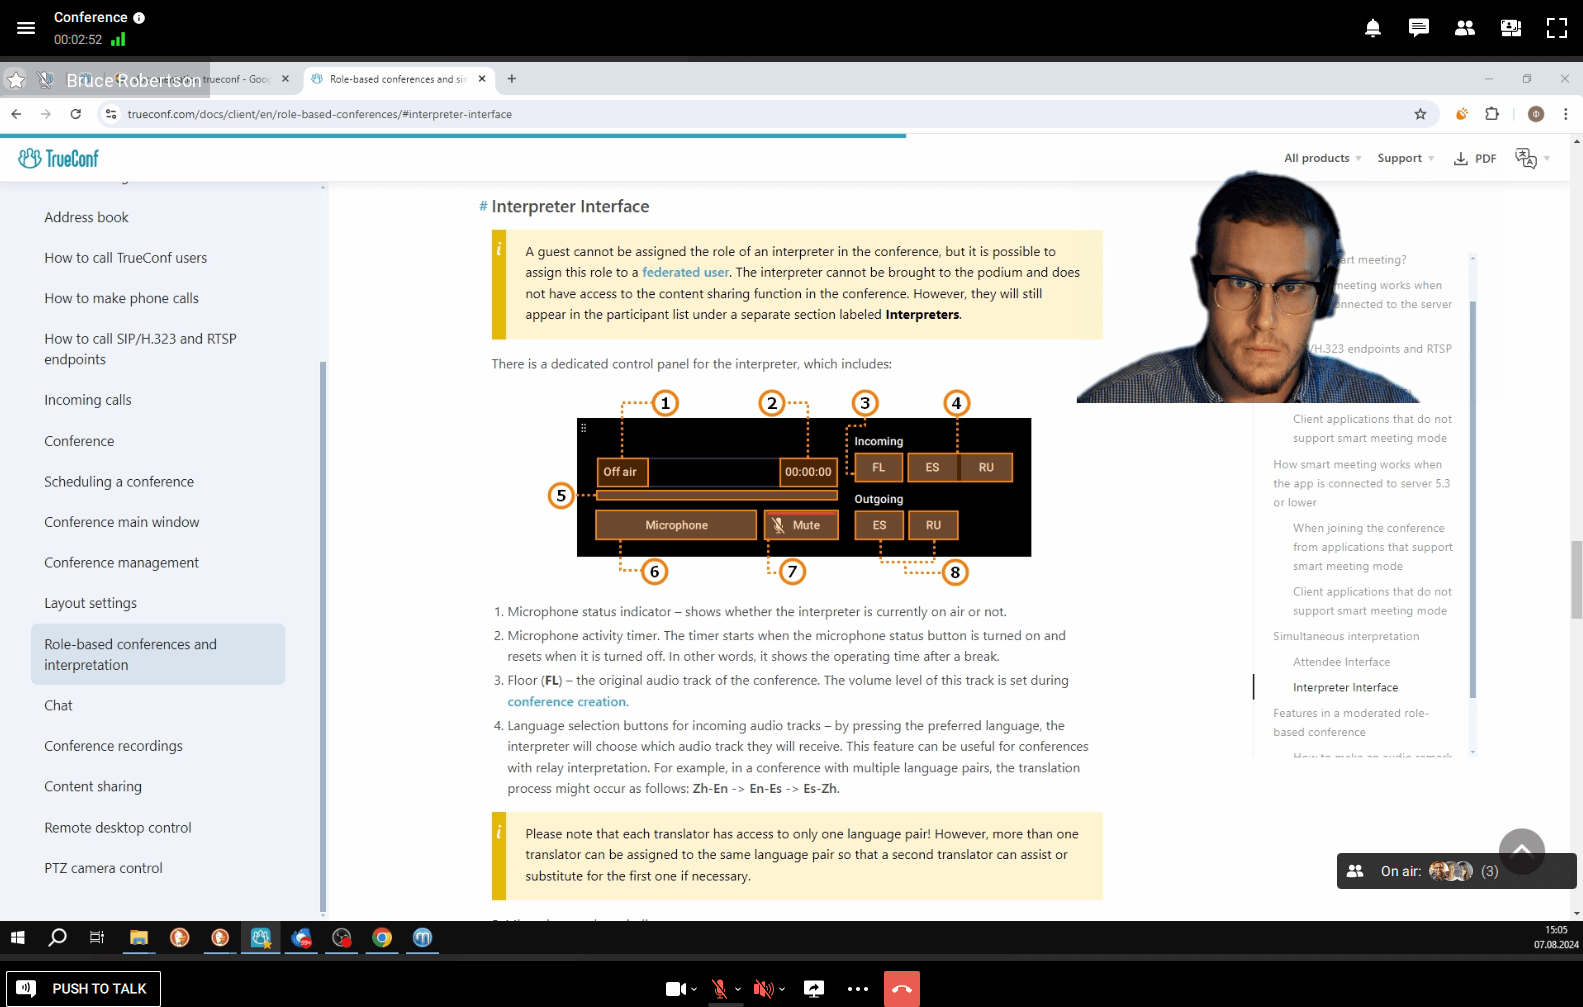1583x1007 pixels.
Task: Click the left sidebar scrollbar
Action: (322, 635)
